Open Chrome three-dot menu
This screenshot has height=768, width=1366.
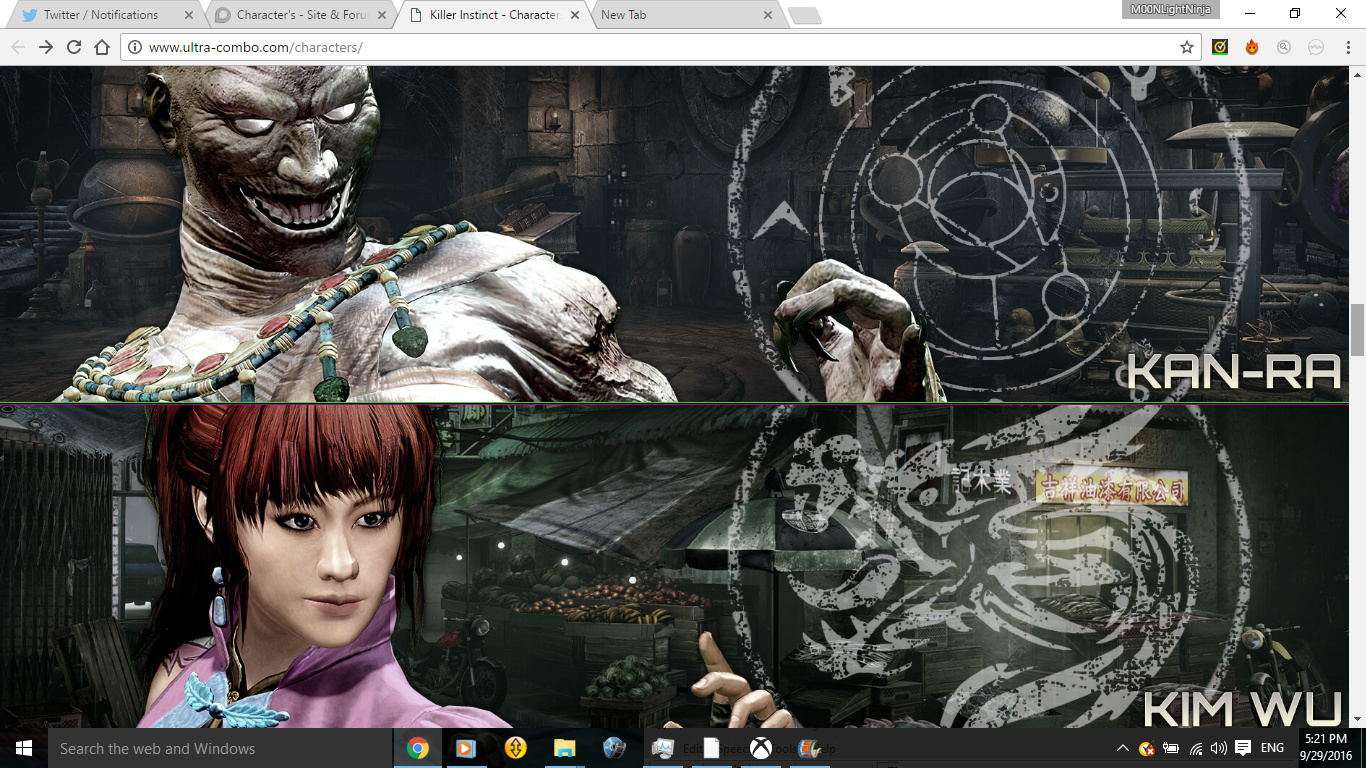(x=1346, y=47)
